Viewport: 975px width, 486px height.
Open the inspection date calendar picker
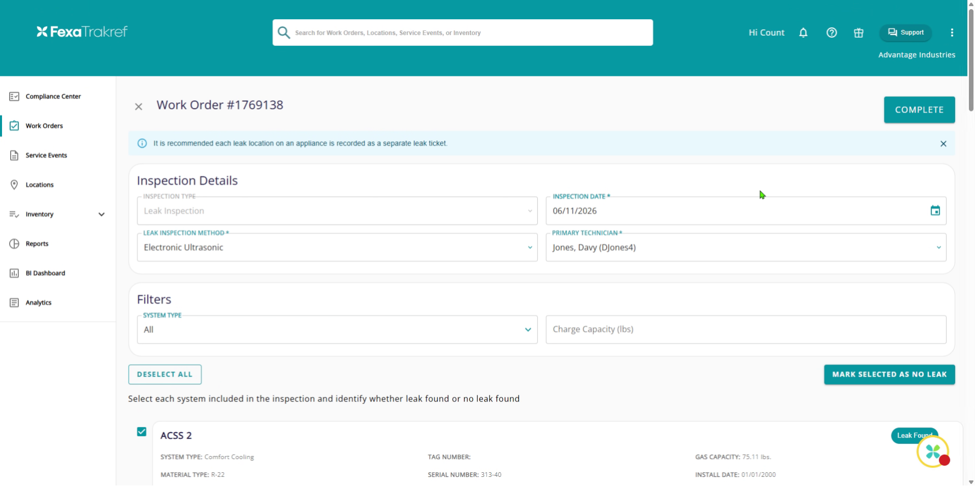(935, 211)
